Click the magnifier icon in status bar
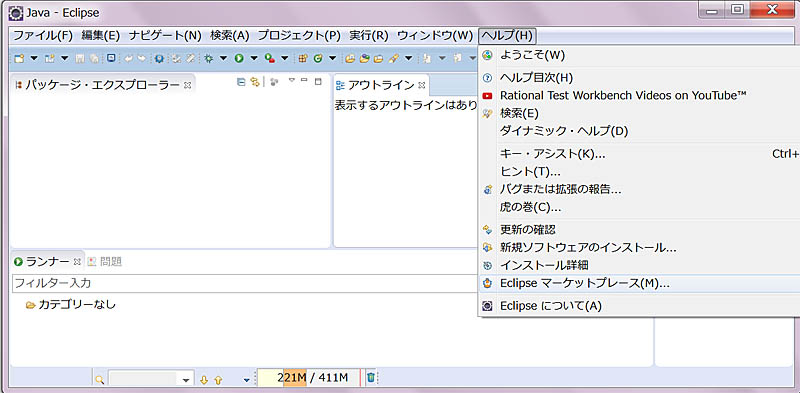The image size is (800, 393). click(100, 380)
